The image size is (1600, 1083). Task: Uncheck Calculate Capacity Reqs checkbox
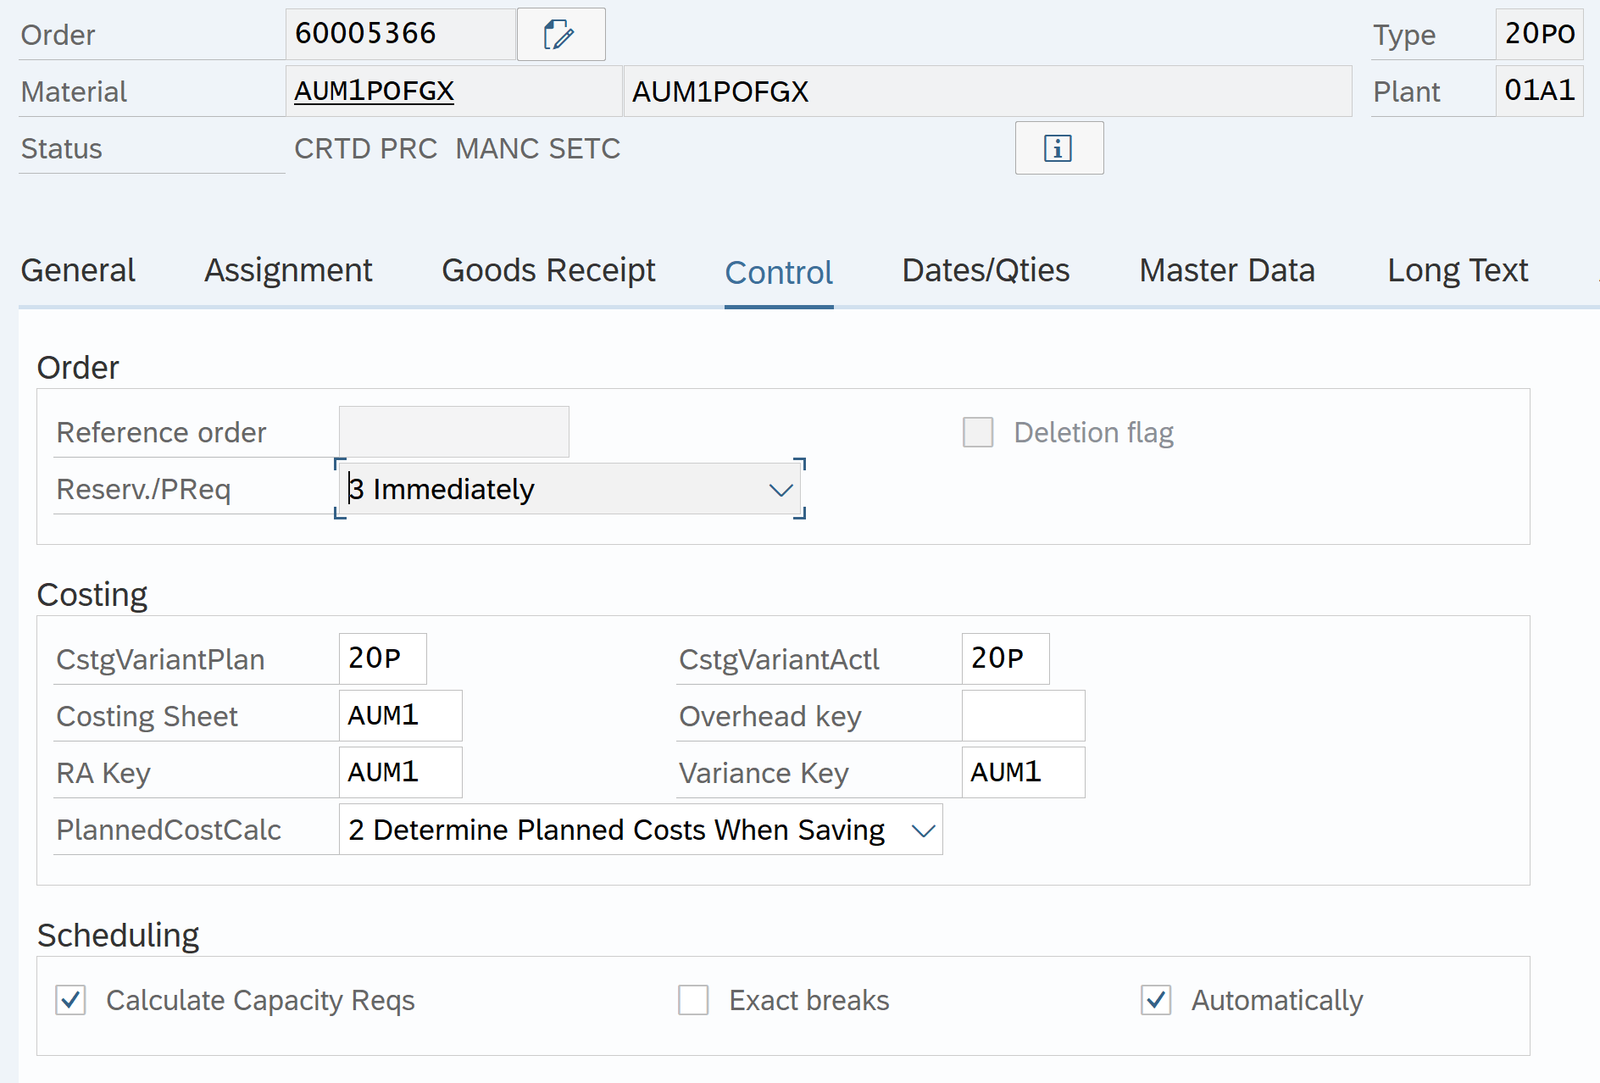[71, 1000]
